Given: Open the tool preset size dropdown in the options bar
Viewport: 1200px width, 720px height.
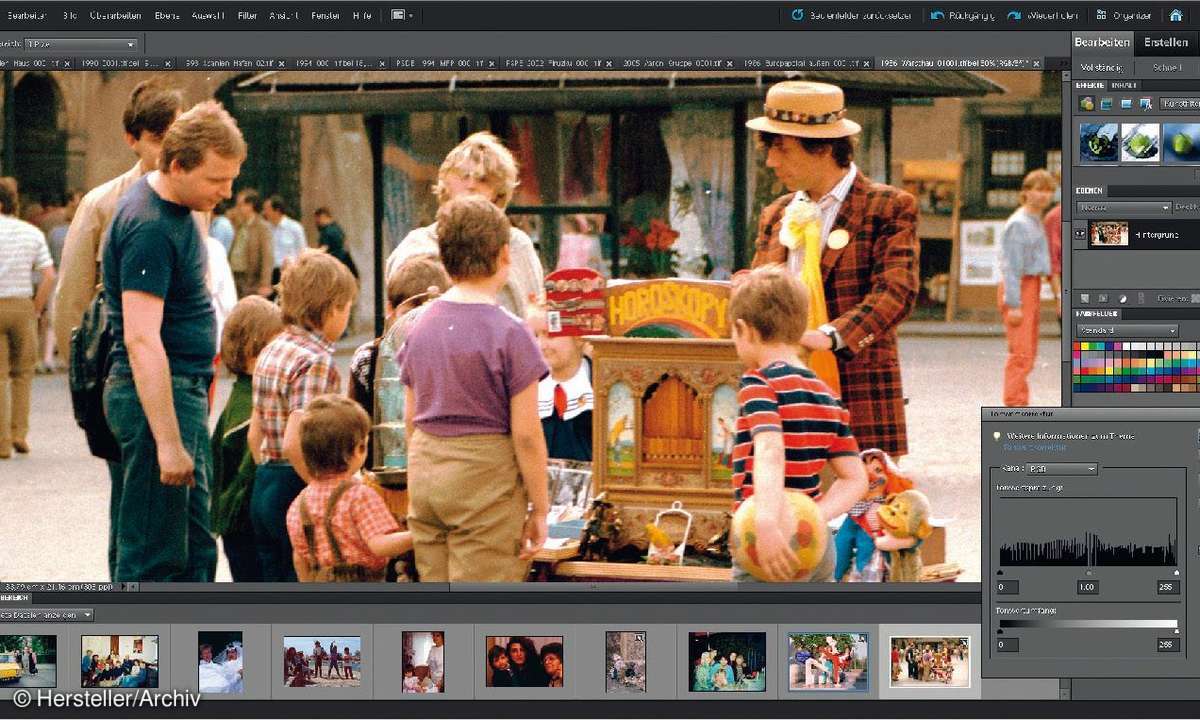Looking at the screenshot, I should point(81,44).
